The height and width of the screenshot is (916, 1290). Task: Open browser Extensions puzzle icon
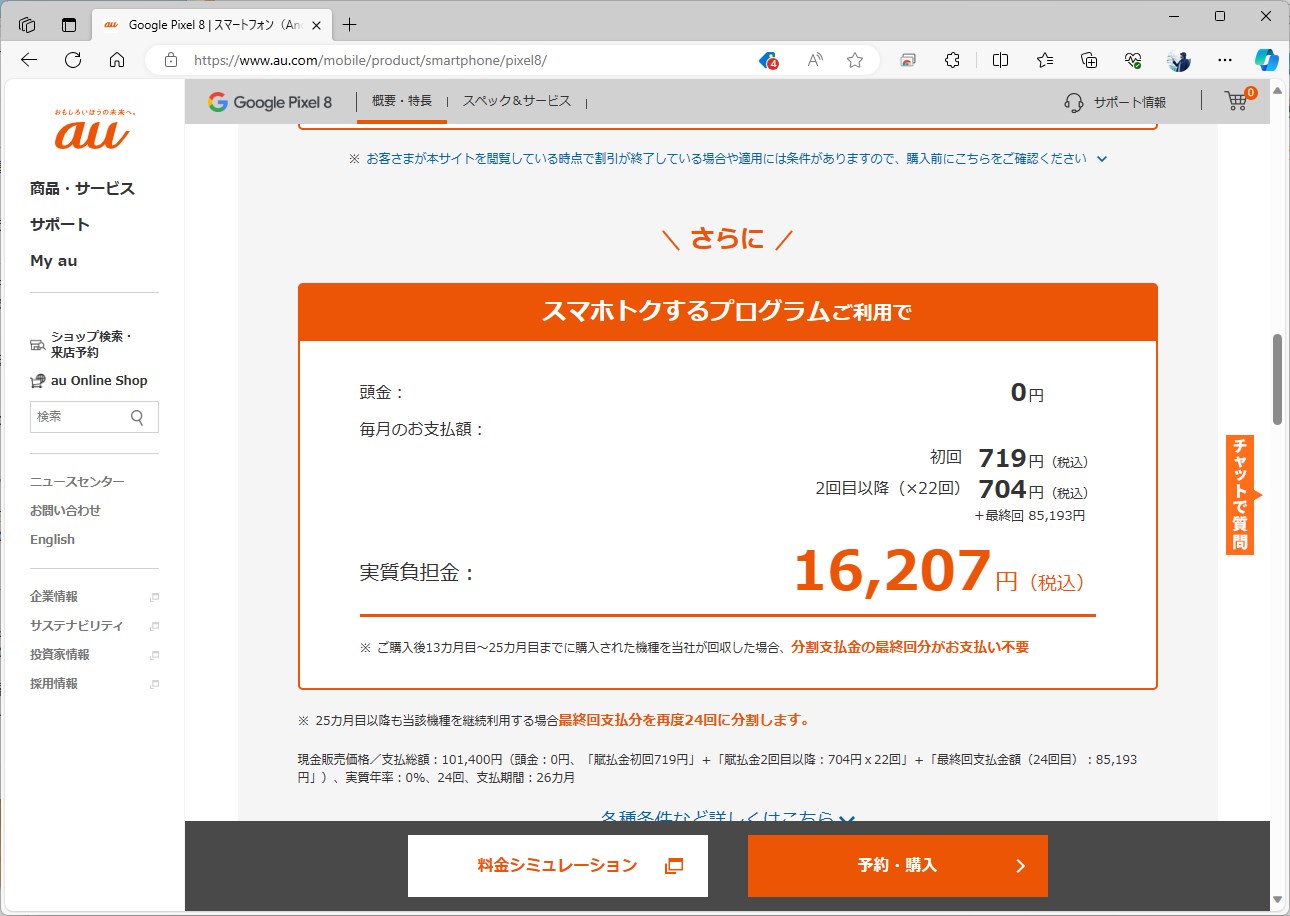coord(952,60)
